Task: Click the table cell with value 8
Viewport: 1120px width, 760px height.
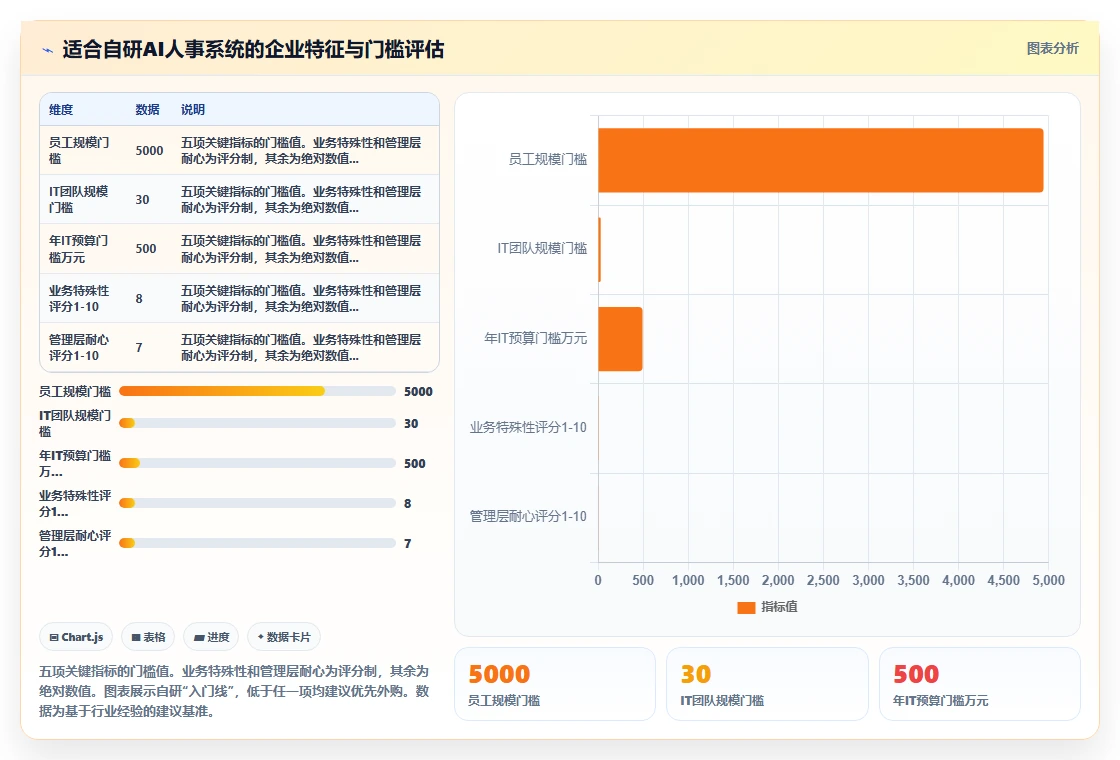Action: (139, 299)
